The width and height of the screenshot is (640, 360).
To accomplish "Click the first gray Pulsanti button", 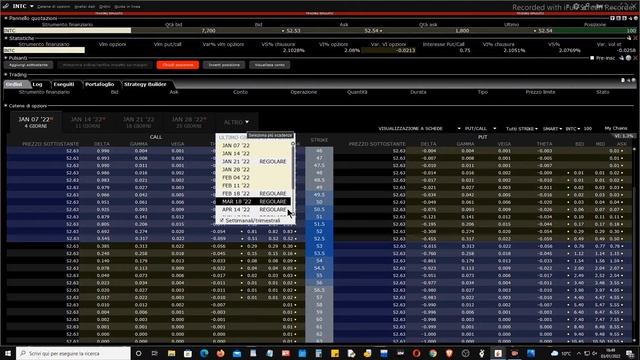I will (x=29, y=65).
